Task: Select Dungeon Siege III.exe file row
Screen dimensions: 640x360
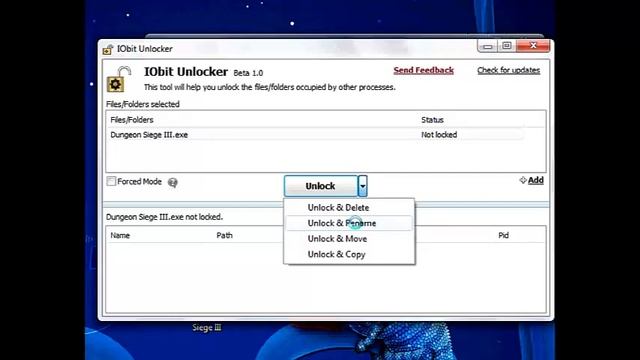Action: point(316,135)
